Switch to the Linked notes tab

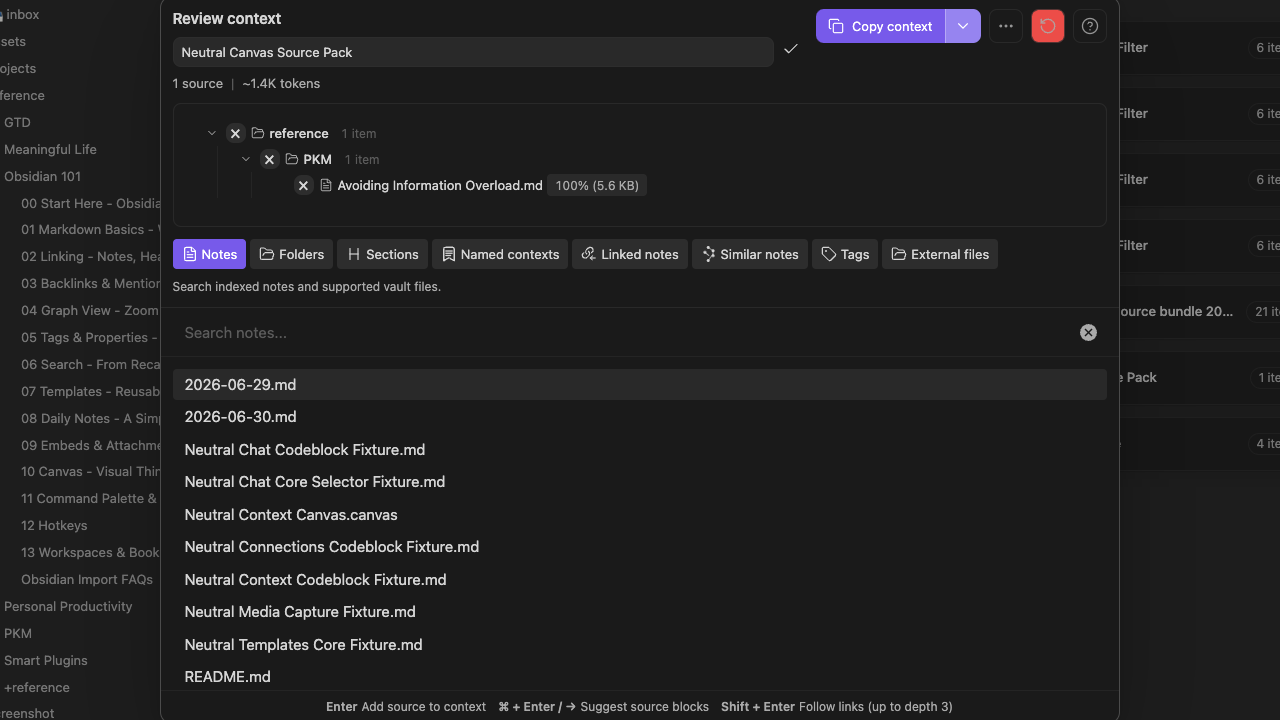click(x=630, y=254)
